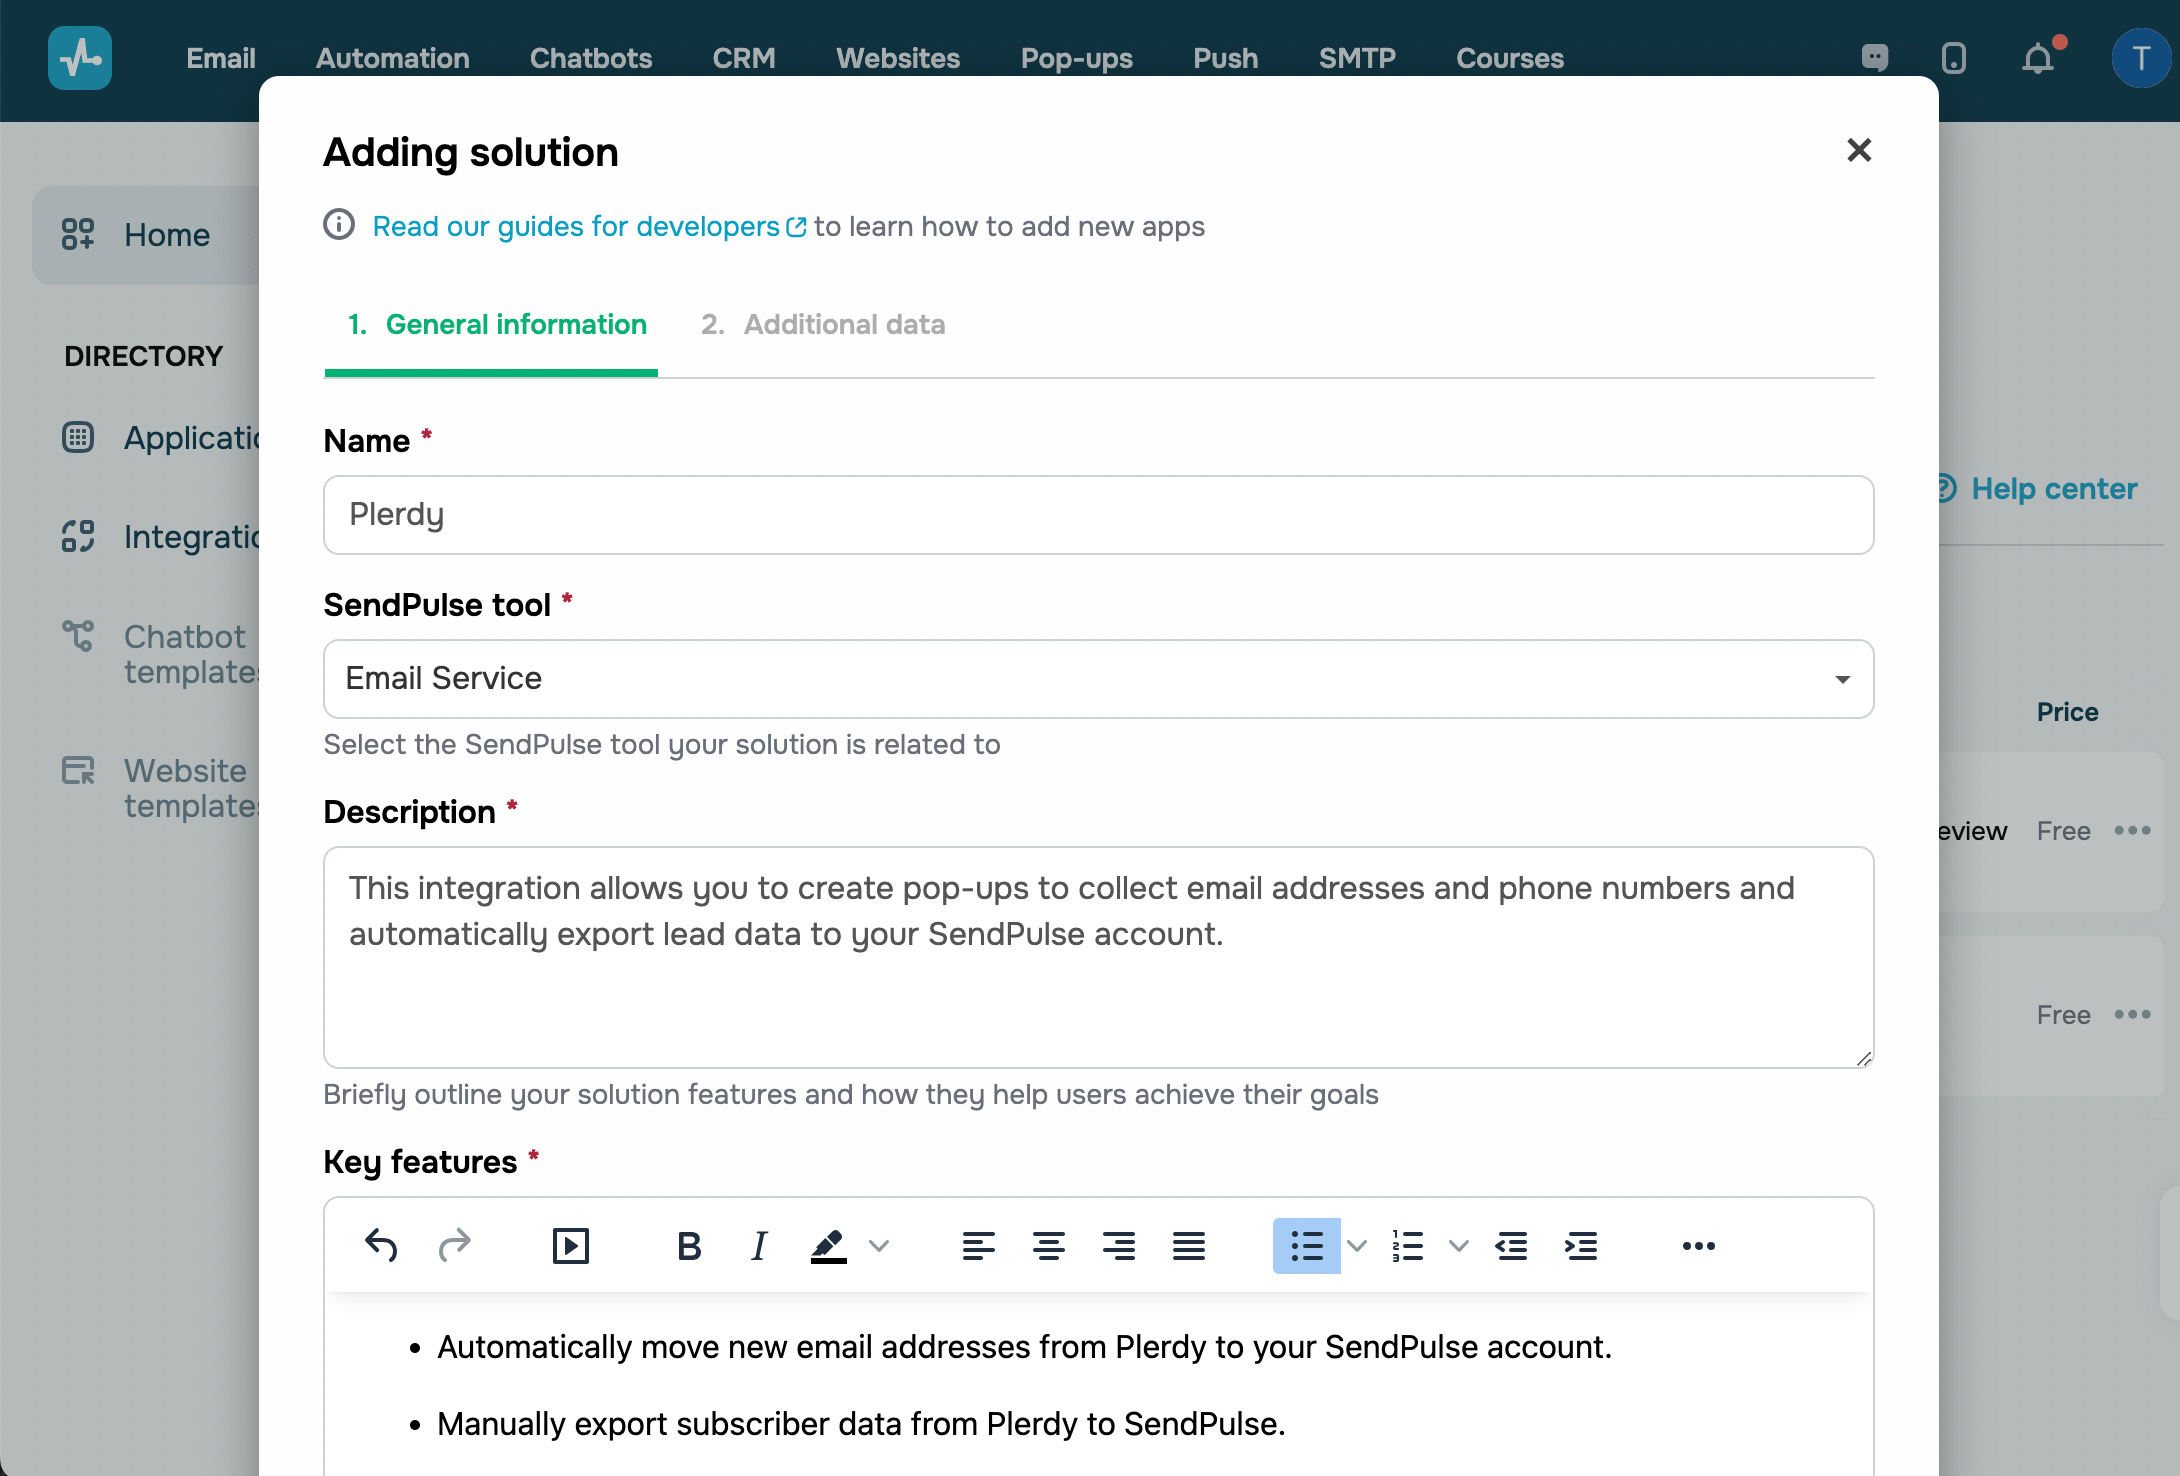Click the Name input field containing Plerdy

[x=1098, y=515]
